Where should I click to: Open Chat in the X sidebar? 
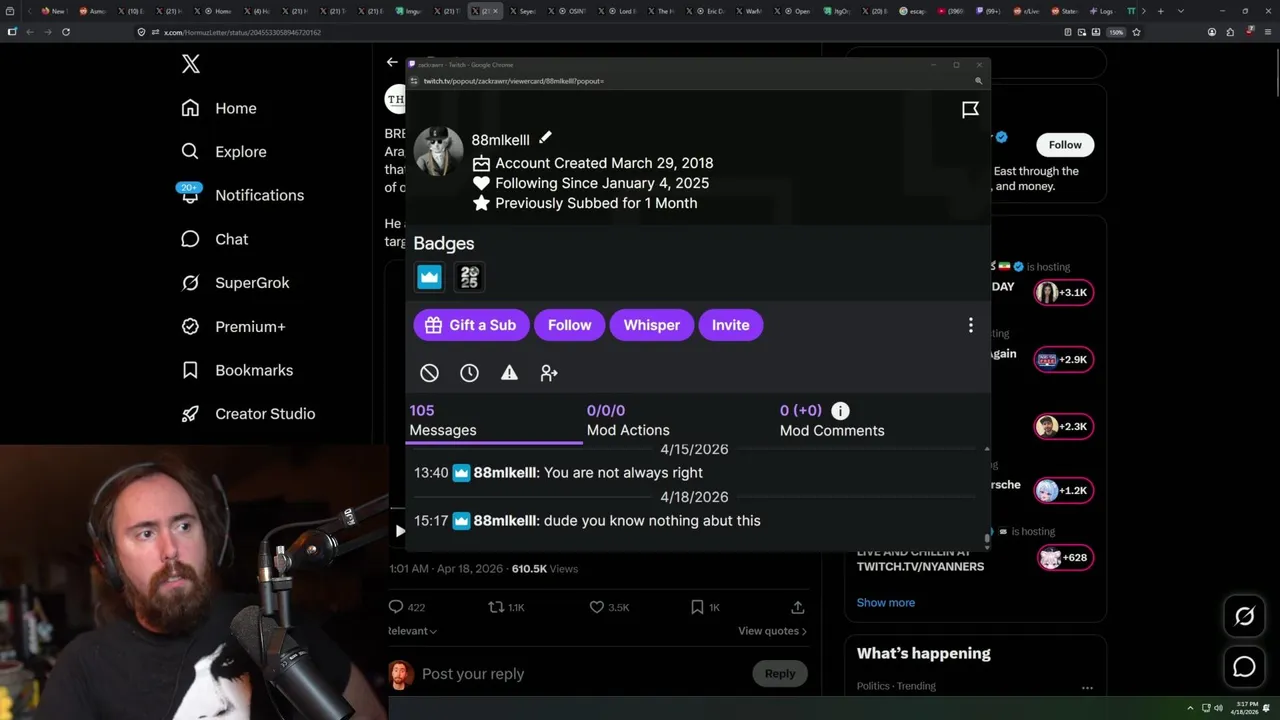pos(214,239)
